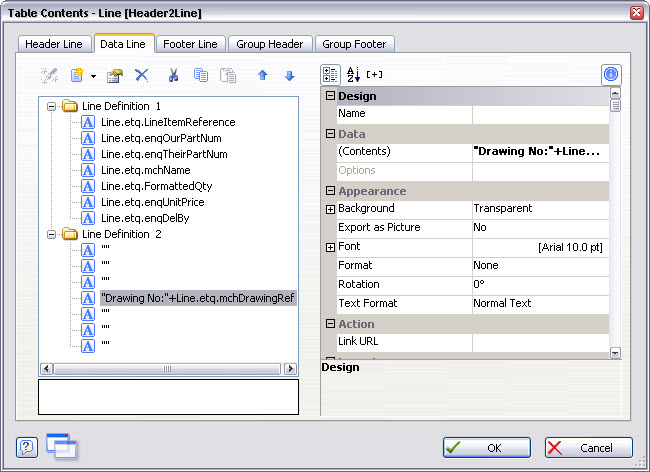Click the Background value Transparent

point(540,208)
